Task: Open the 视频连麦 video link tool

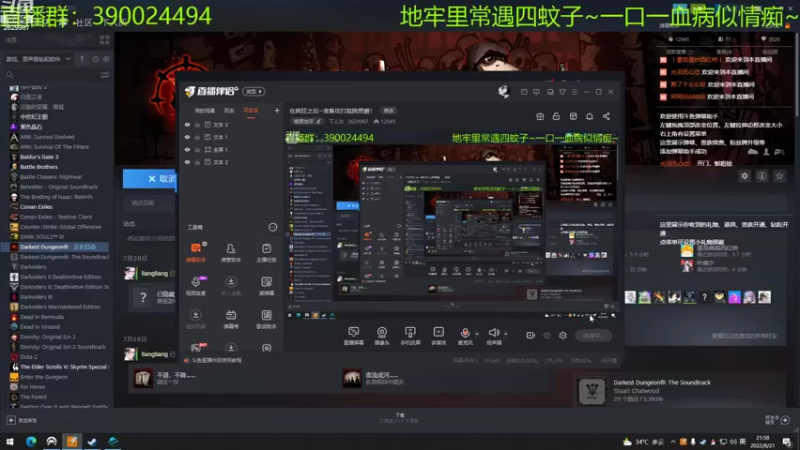Action: (x=196, y=286)
